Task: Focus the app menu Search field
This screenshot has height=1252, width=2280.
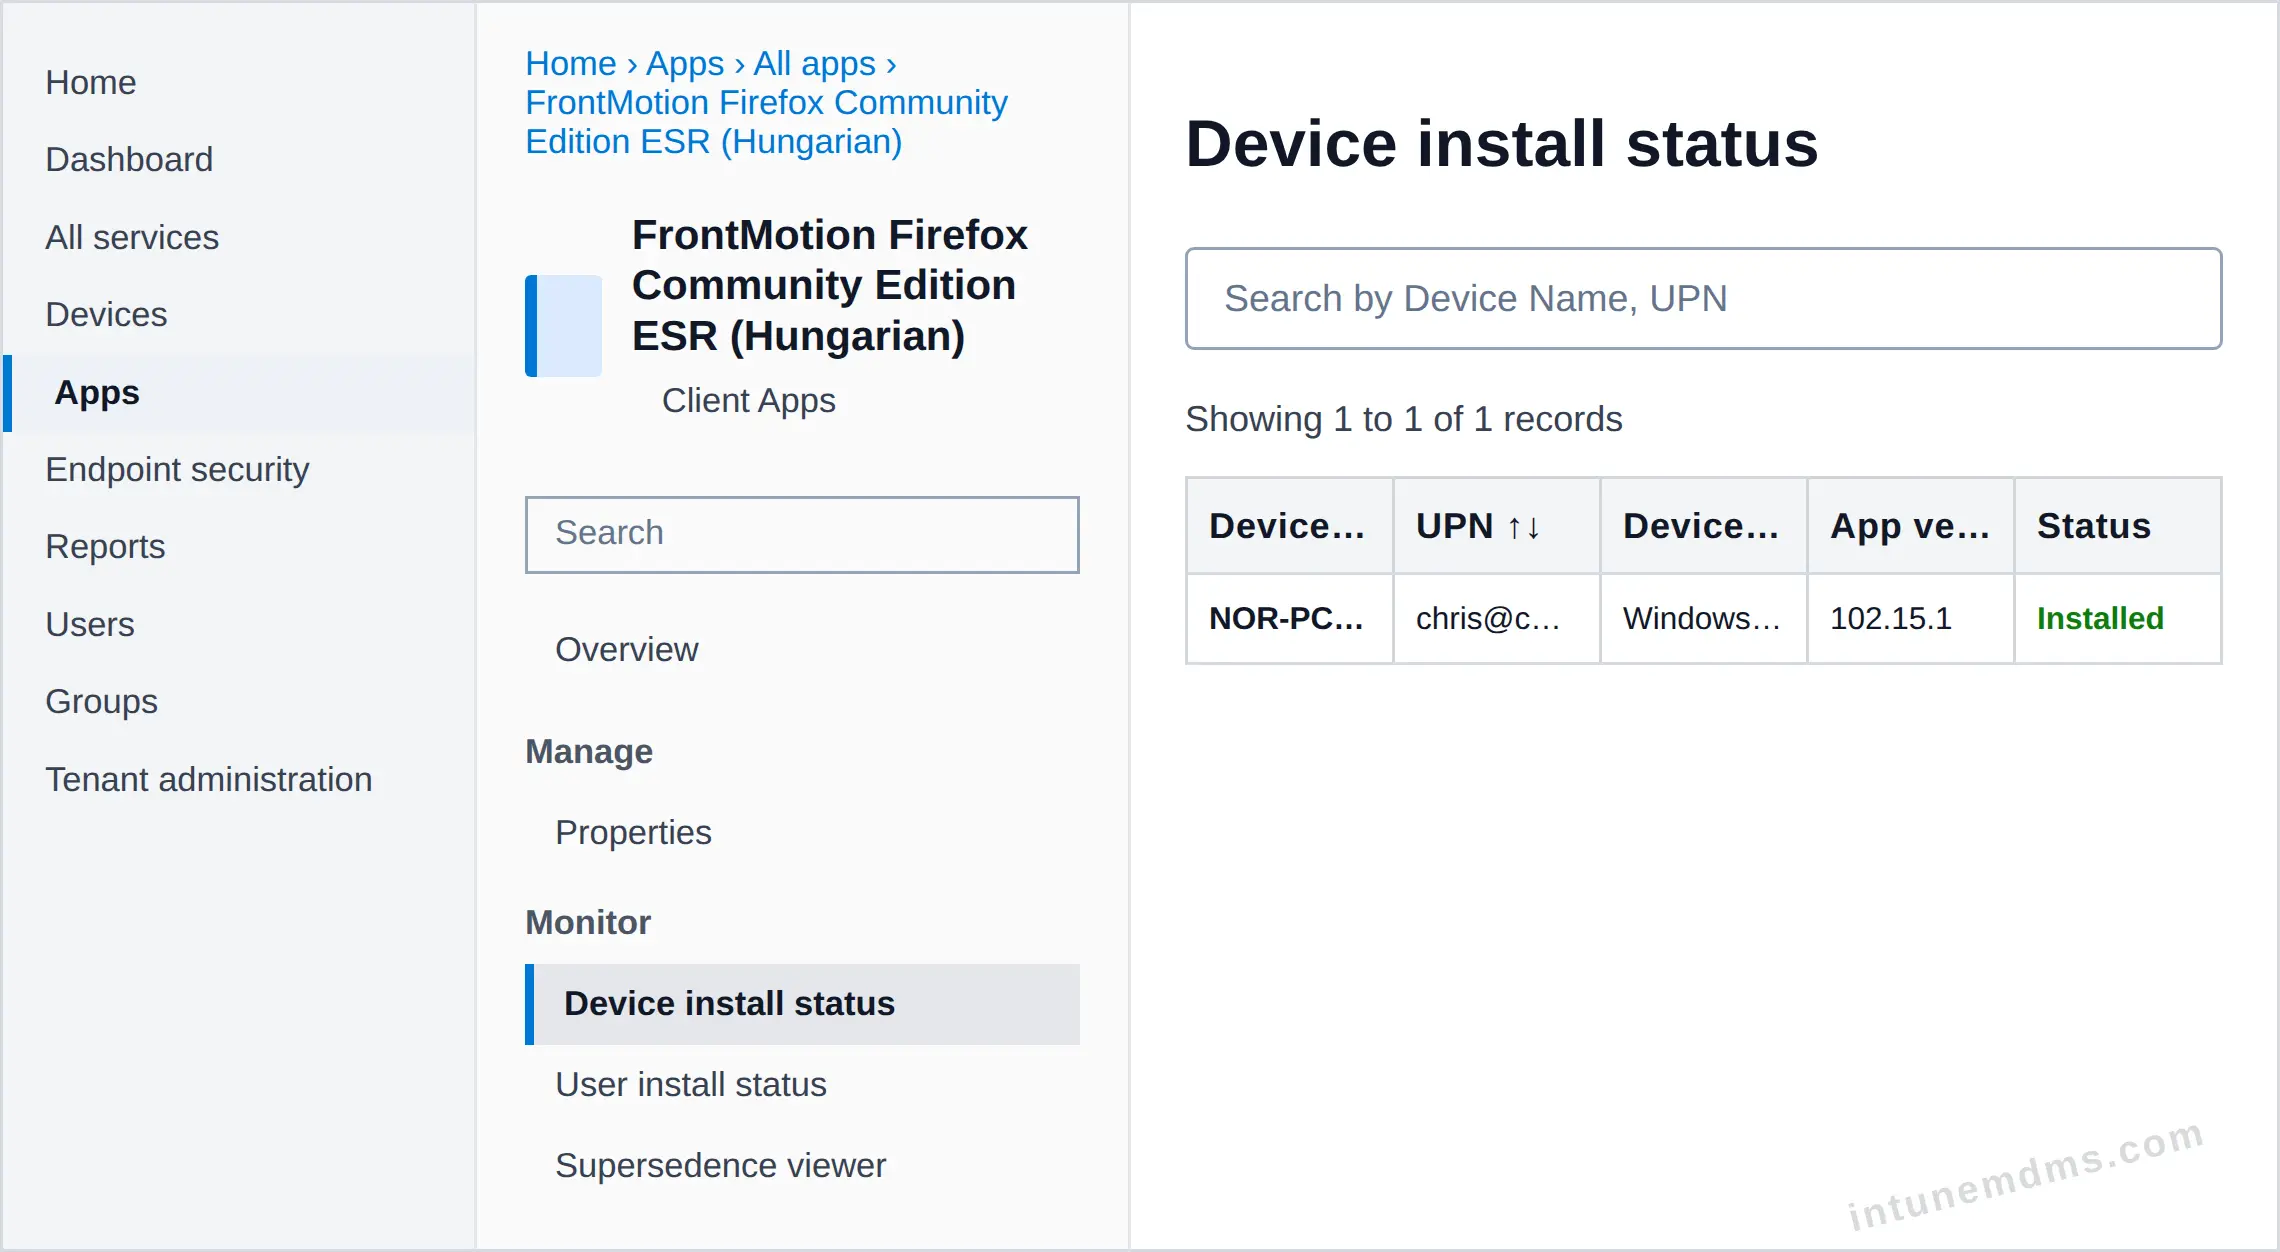Action: pos(802,534)
